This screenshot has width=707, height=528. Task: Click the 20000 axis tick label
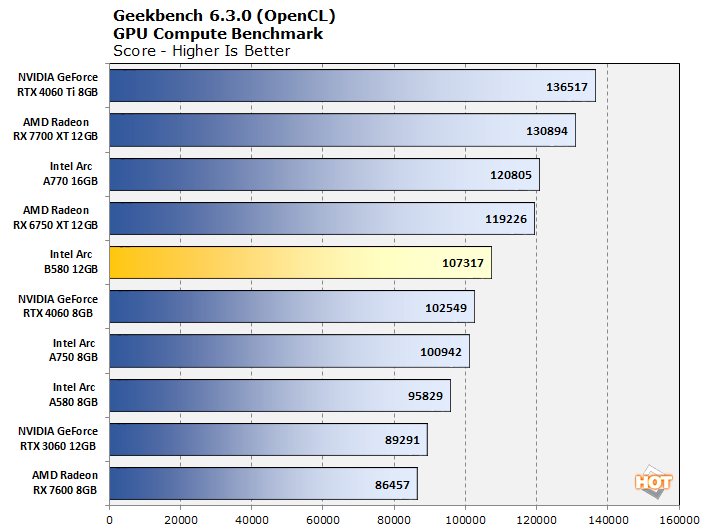click(x=181, y=520)
